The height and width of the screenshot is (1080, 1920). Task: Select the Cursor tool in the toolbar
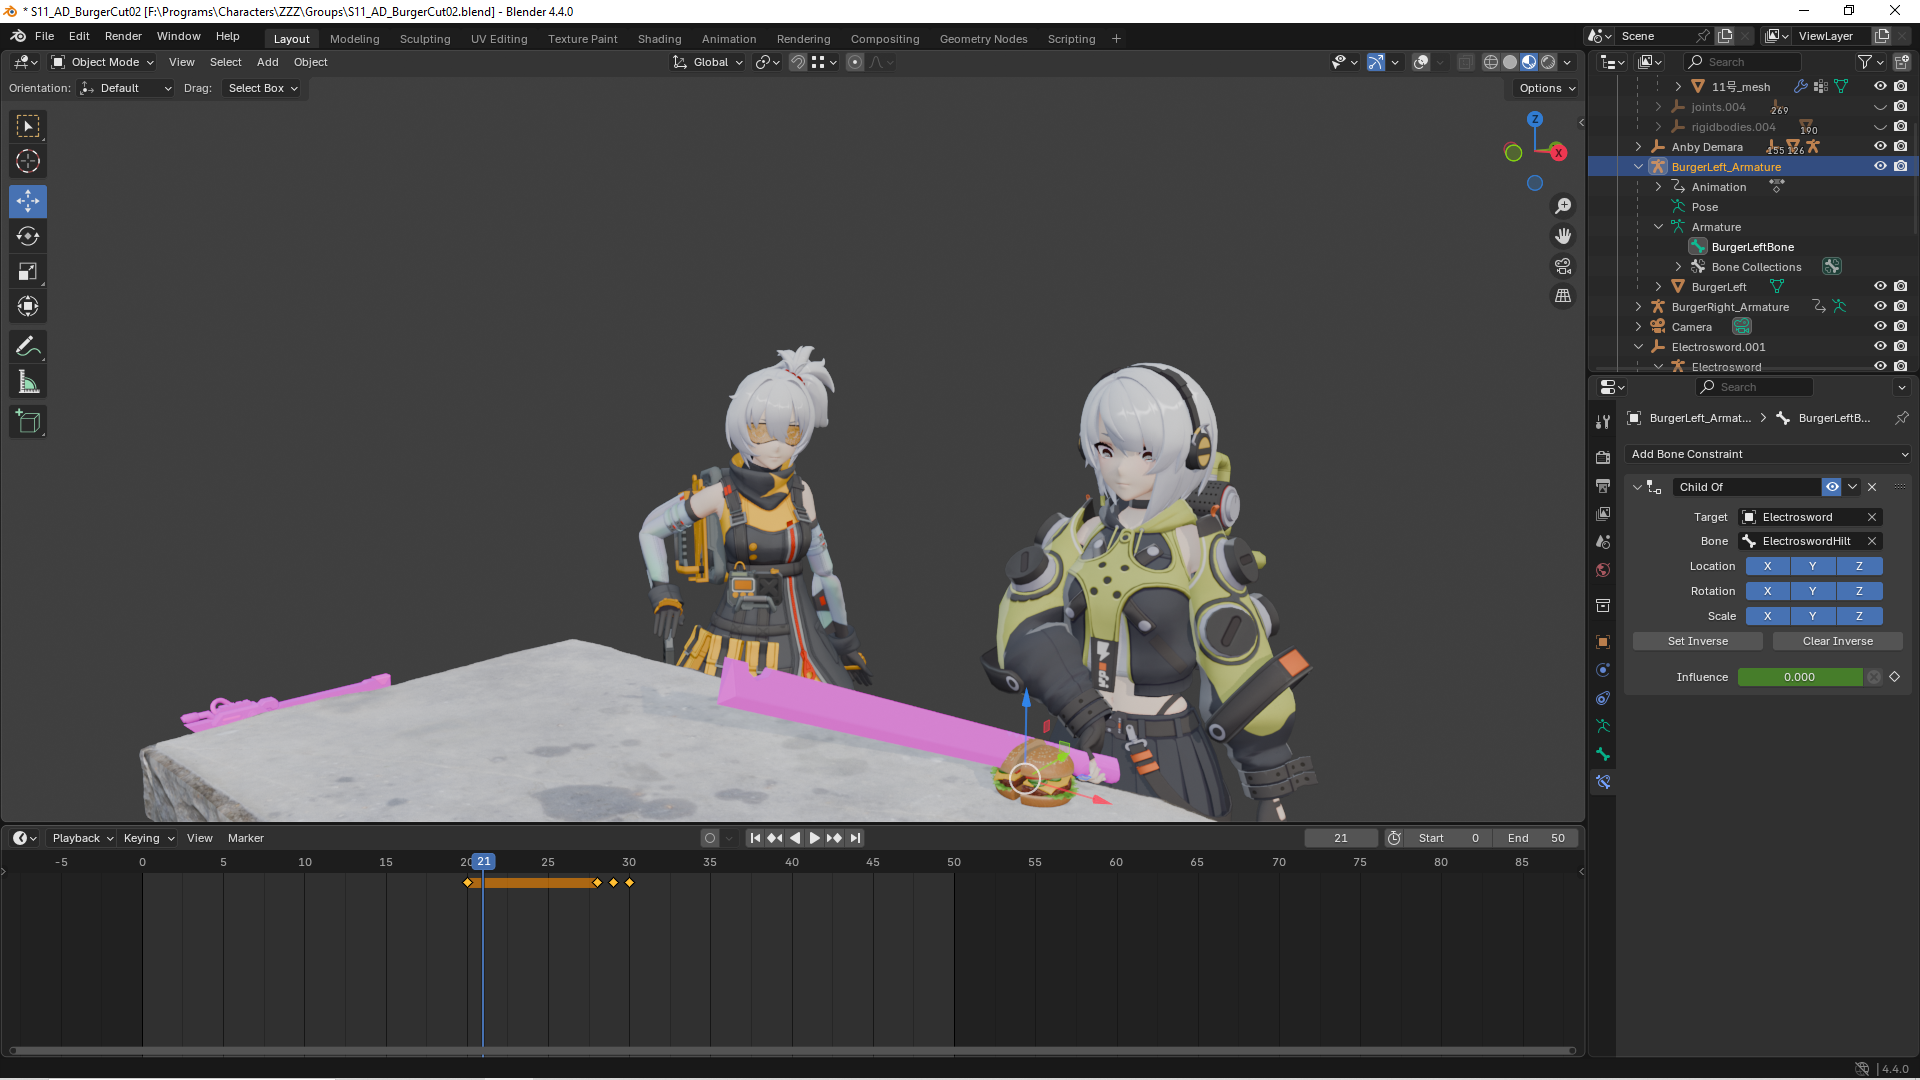point(28,161)
